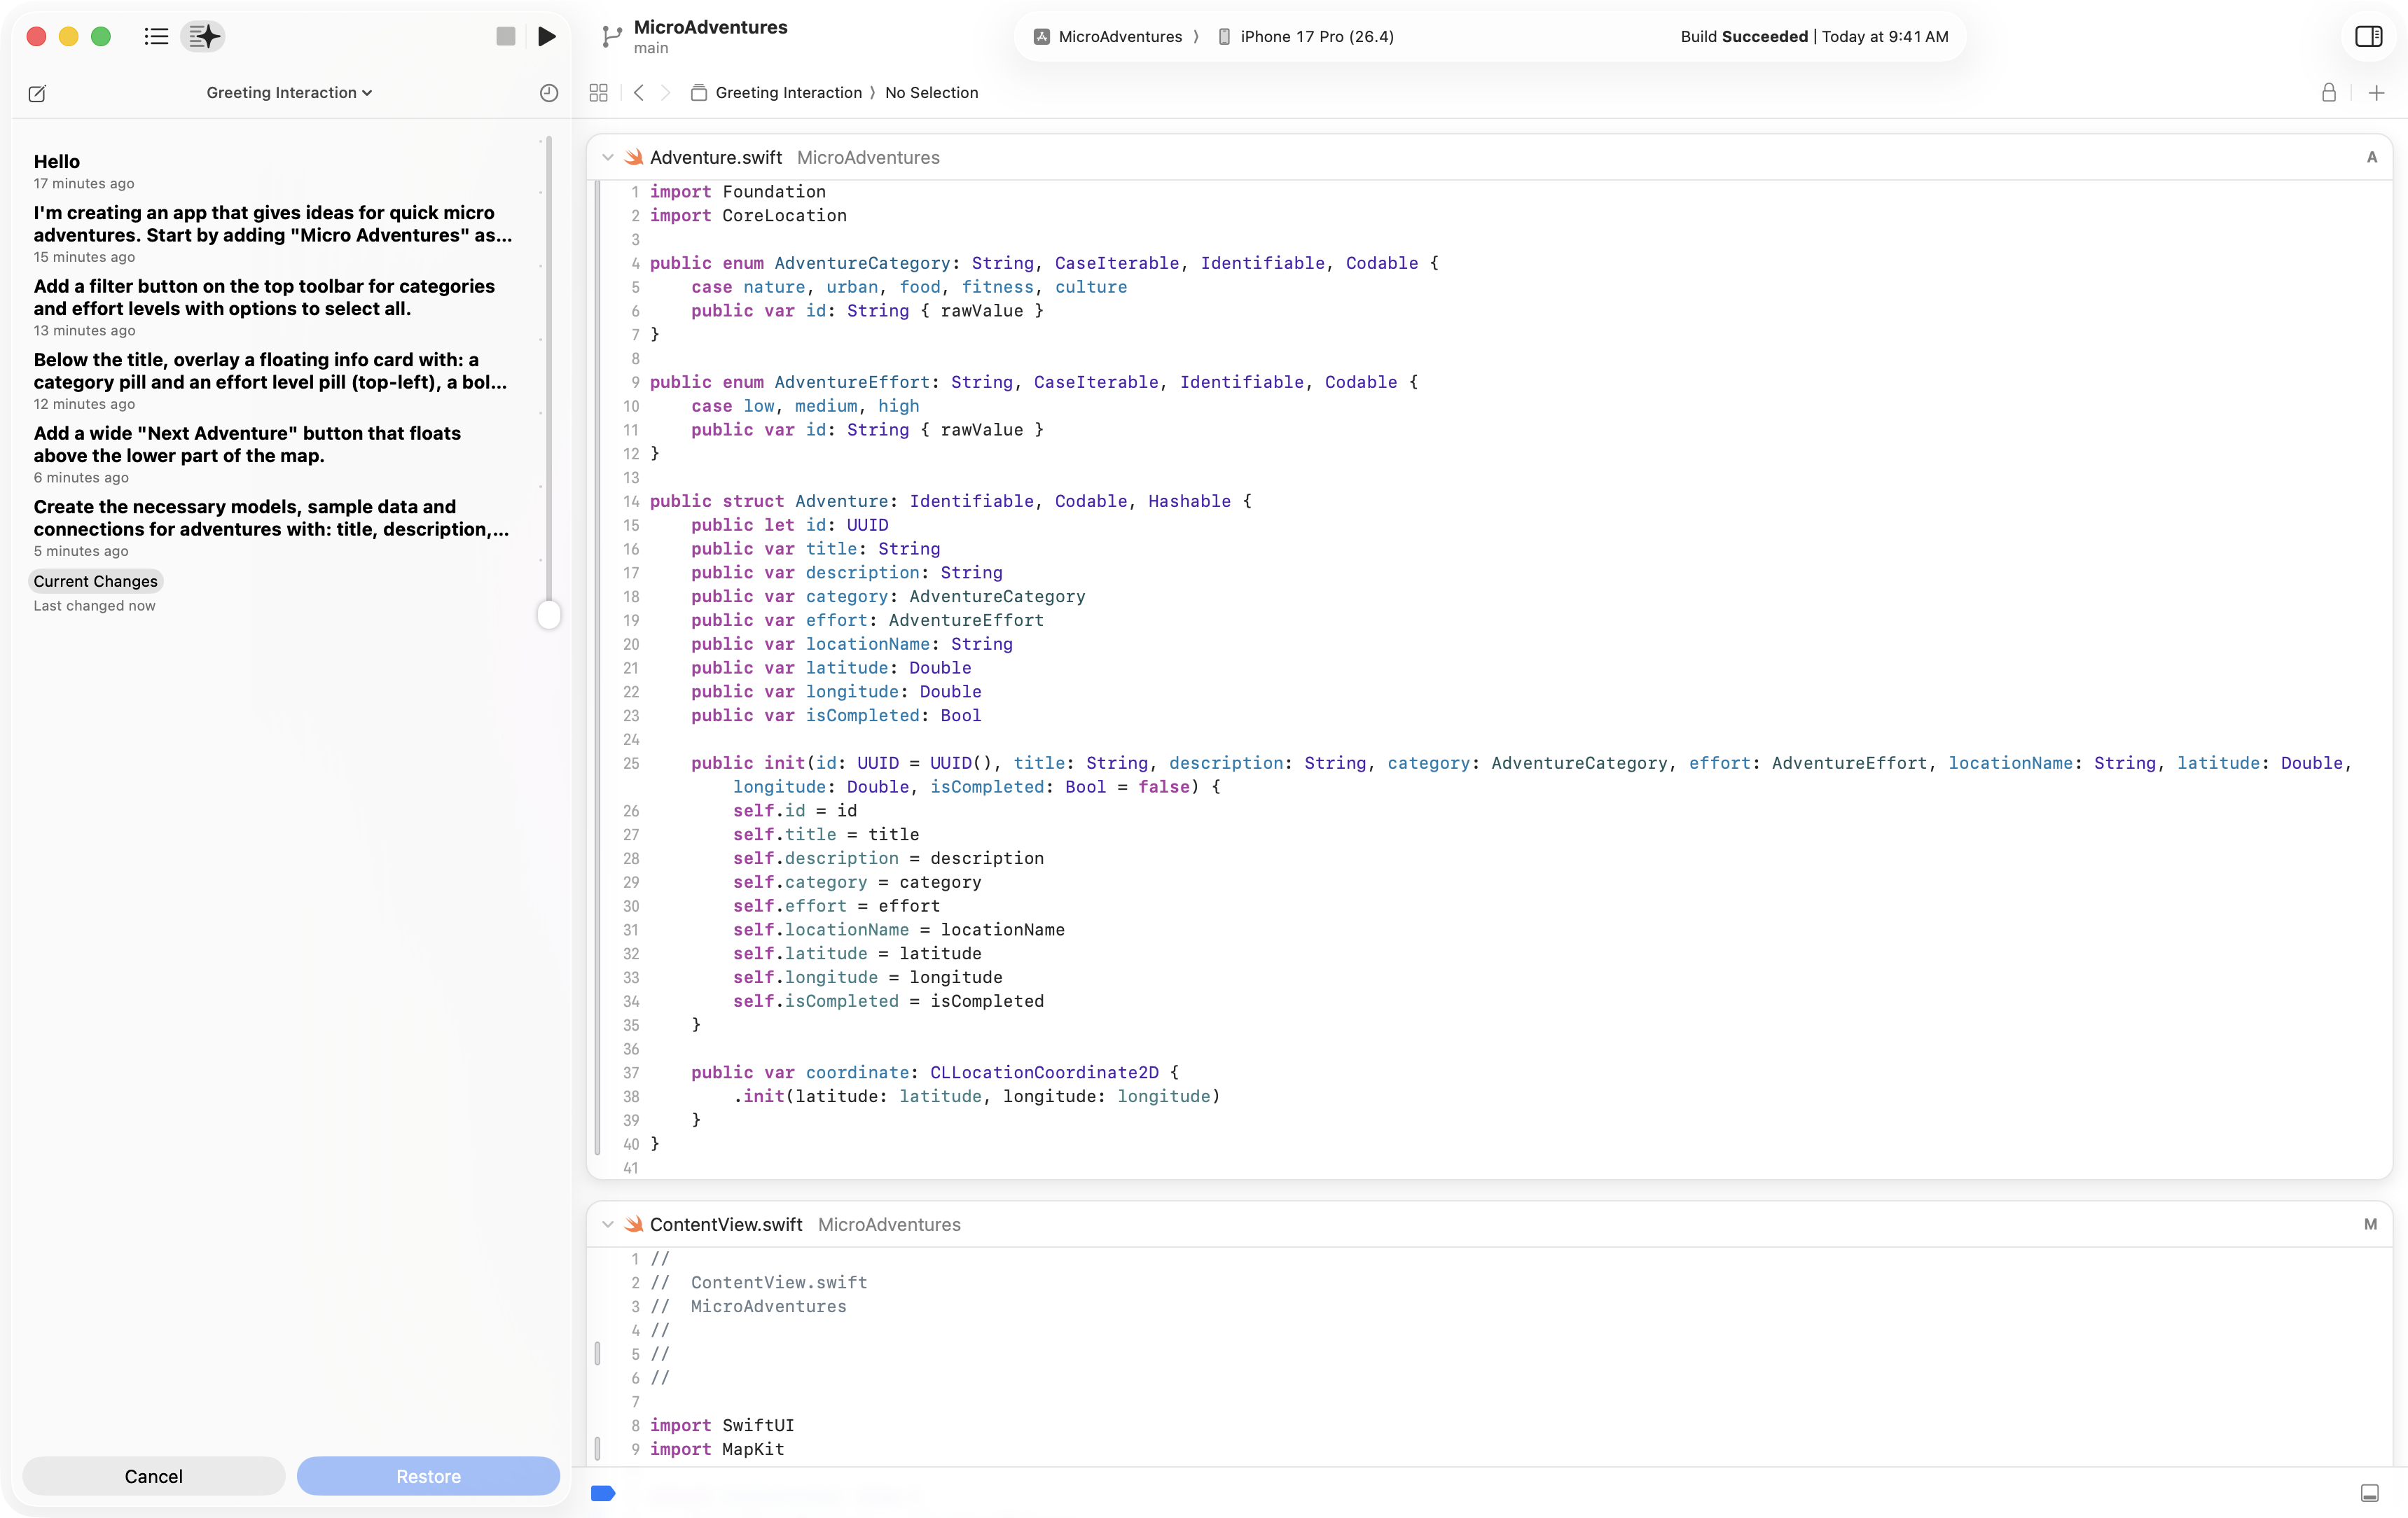2408x1518 pixels.
Task: Click line number 14 in Adventure.swift gutter
Action: [631, 502]
